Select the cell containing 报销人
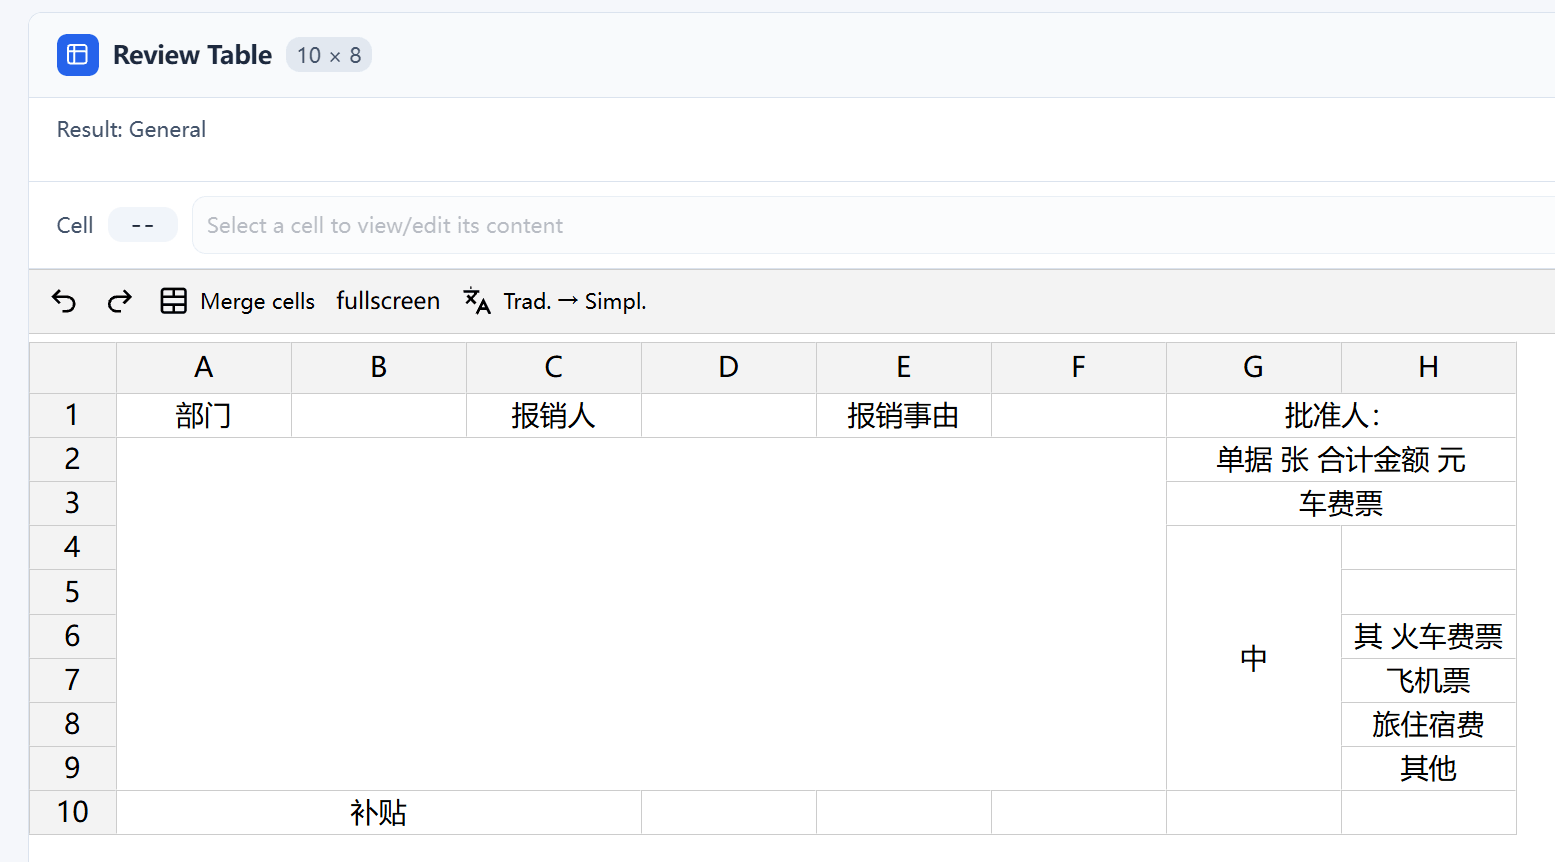The width and height of the screenshot is (1555, 862). click(x=554, y=416)
